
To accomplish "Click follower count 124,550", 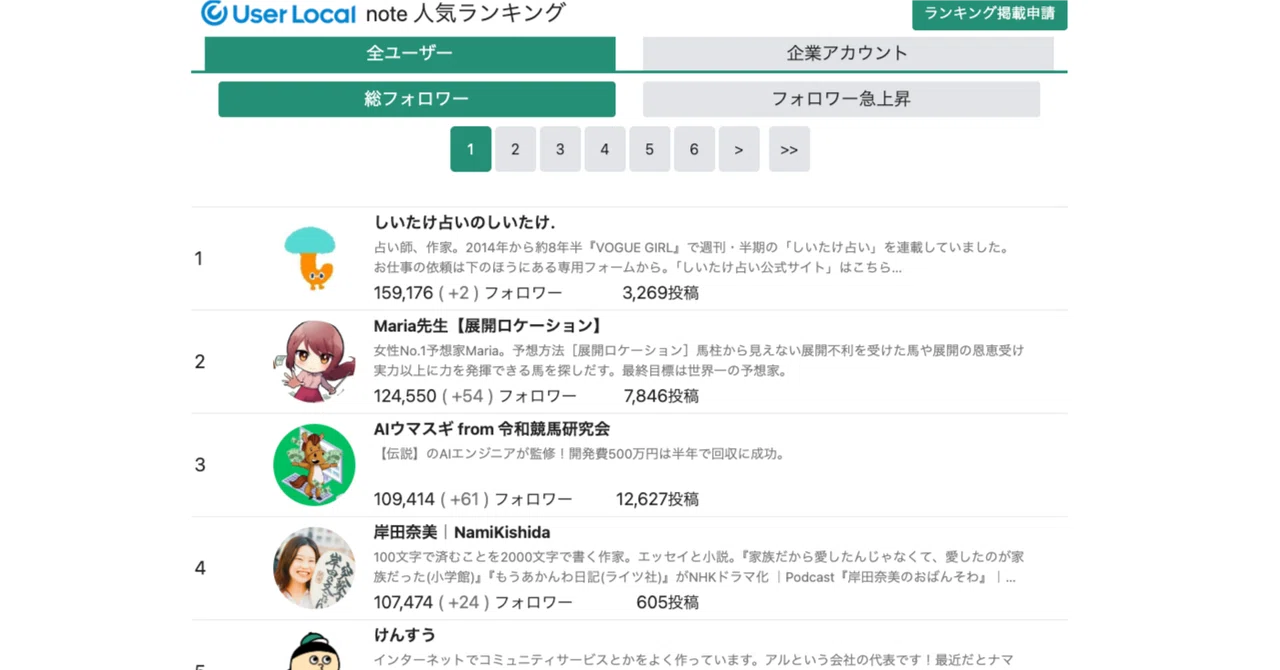I will (x=405, y=396).
